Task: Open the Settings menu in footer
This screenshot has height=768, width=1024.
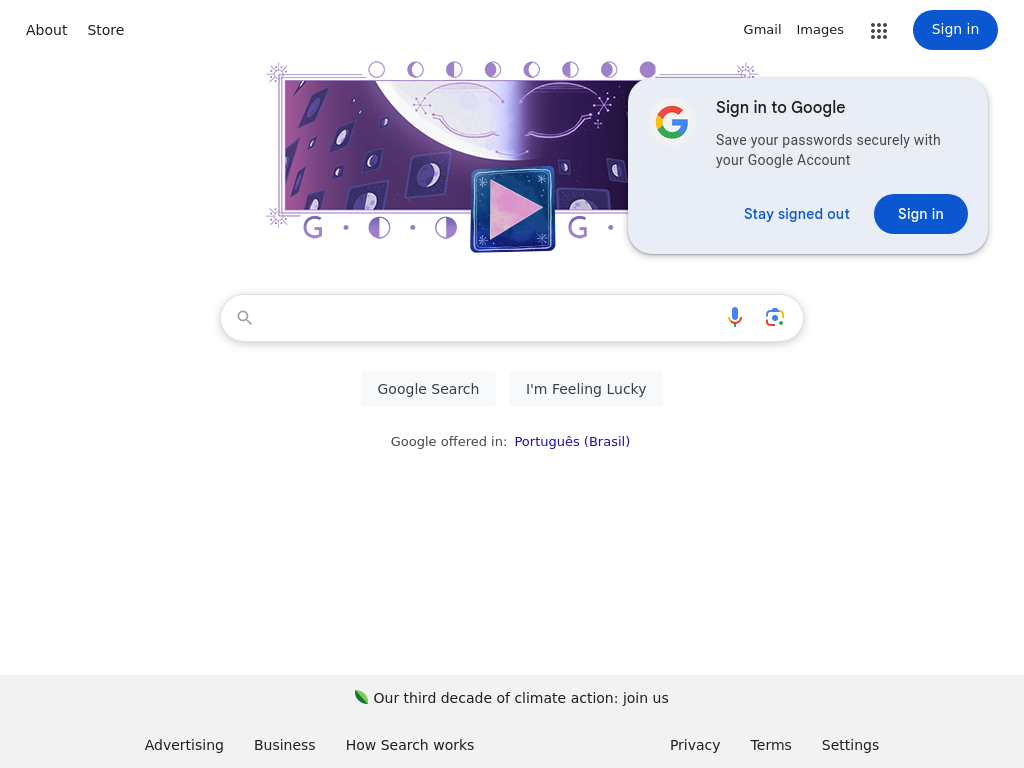Action: pos(850,745)
